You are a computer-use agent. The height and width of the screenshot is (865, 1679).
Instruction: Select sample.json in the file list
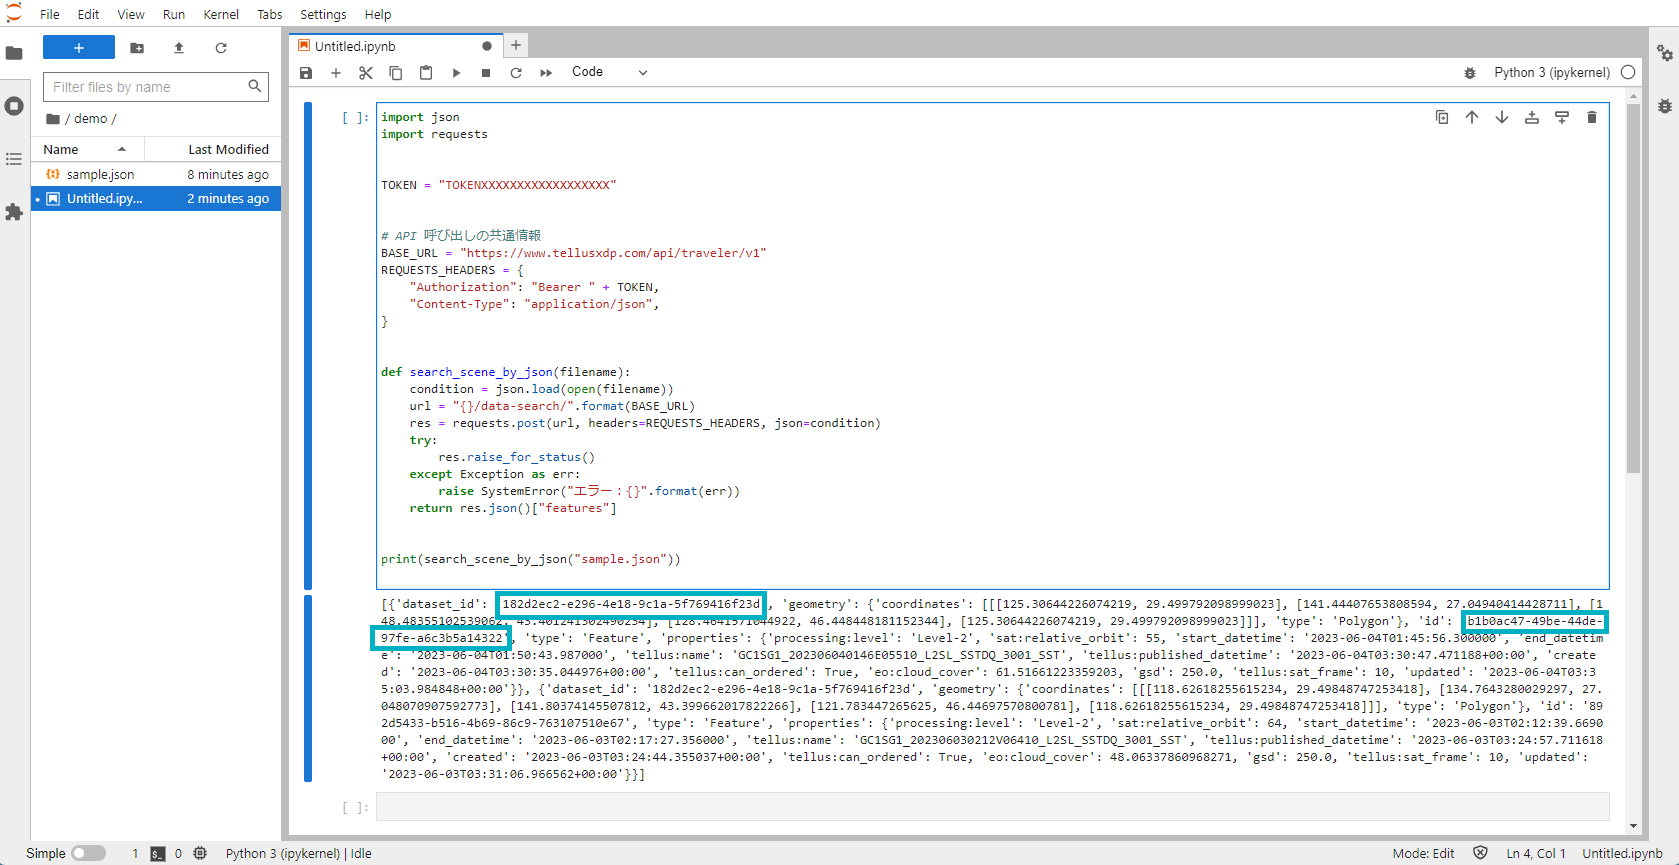[156, 174]
